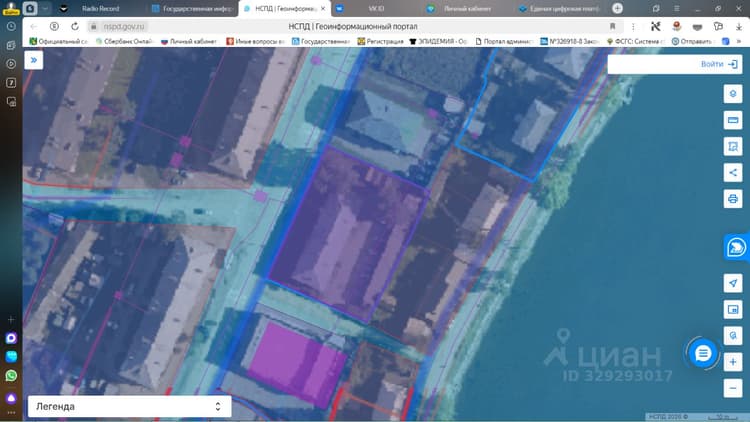The height and width of the screenshot is (422, 750).
Task: Open a new browser tab with plus
Action: 618,8
